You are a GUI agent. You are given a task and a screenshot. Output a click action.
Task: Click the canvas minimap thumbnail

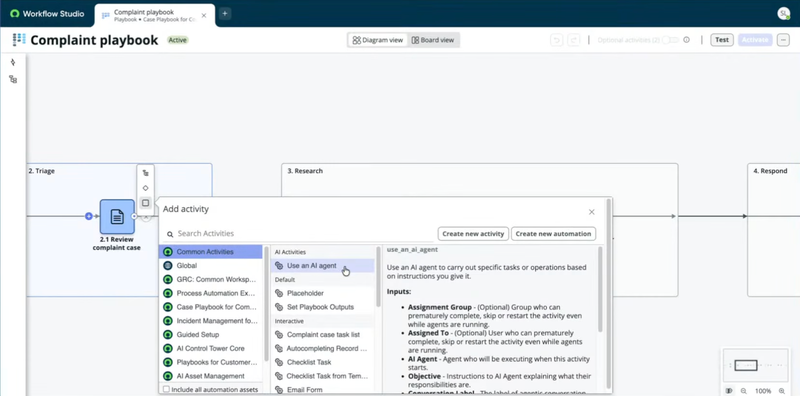(756, 365)
